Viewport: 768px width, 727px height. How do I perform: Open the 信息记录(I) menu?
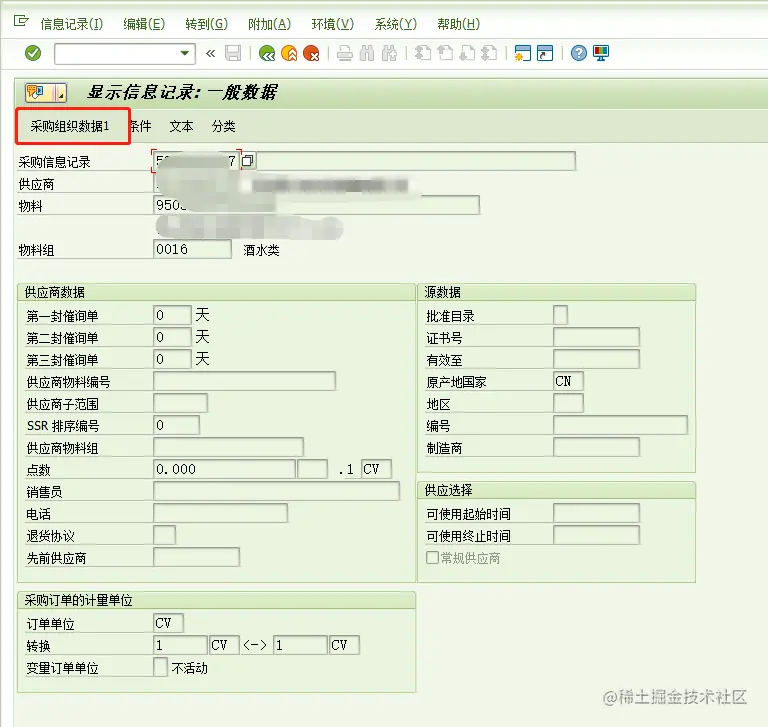click(x=72, y=24)
